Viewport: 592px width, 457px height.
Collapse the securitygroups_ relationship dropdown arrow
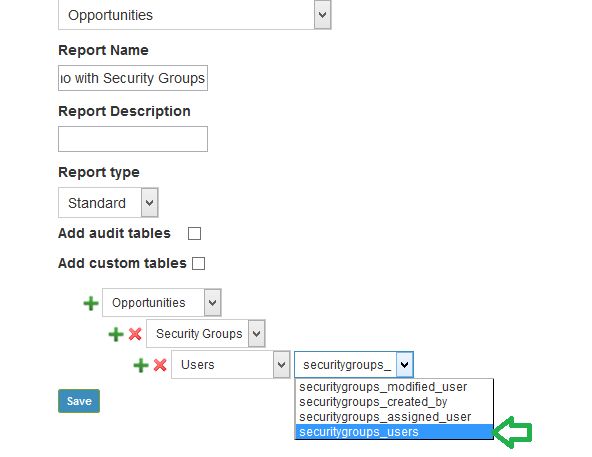point(405,364)
